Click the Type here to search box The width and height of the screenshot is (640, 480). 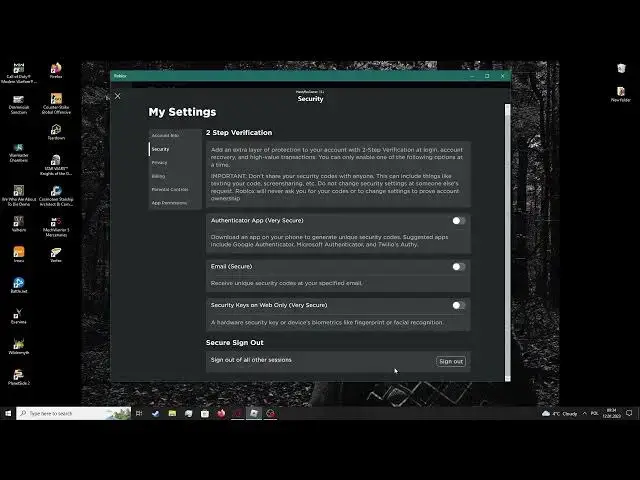(x=73, y=413)
